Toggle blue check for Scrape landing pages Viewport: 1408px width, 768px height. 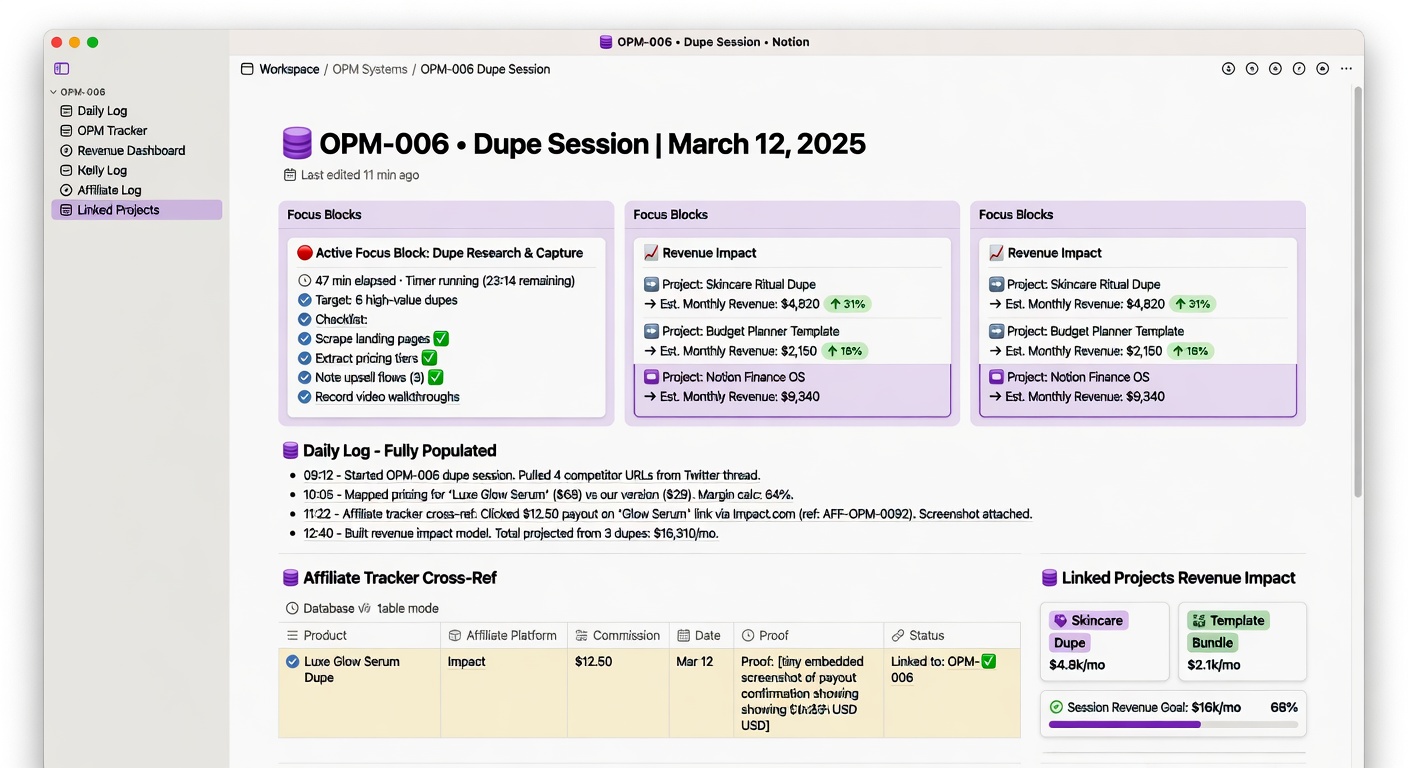(x=305, y=339)
